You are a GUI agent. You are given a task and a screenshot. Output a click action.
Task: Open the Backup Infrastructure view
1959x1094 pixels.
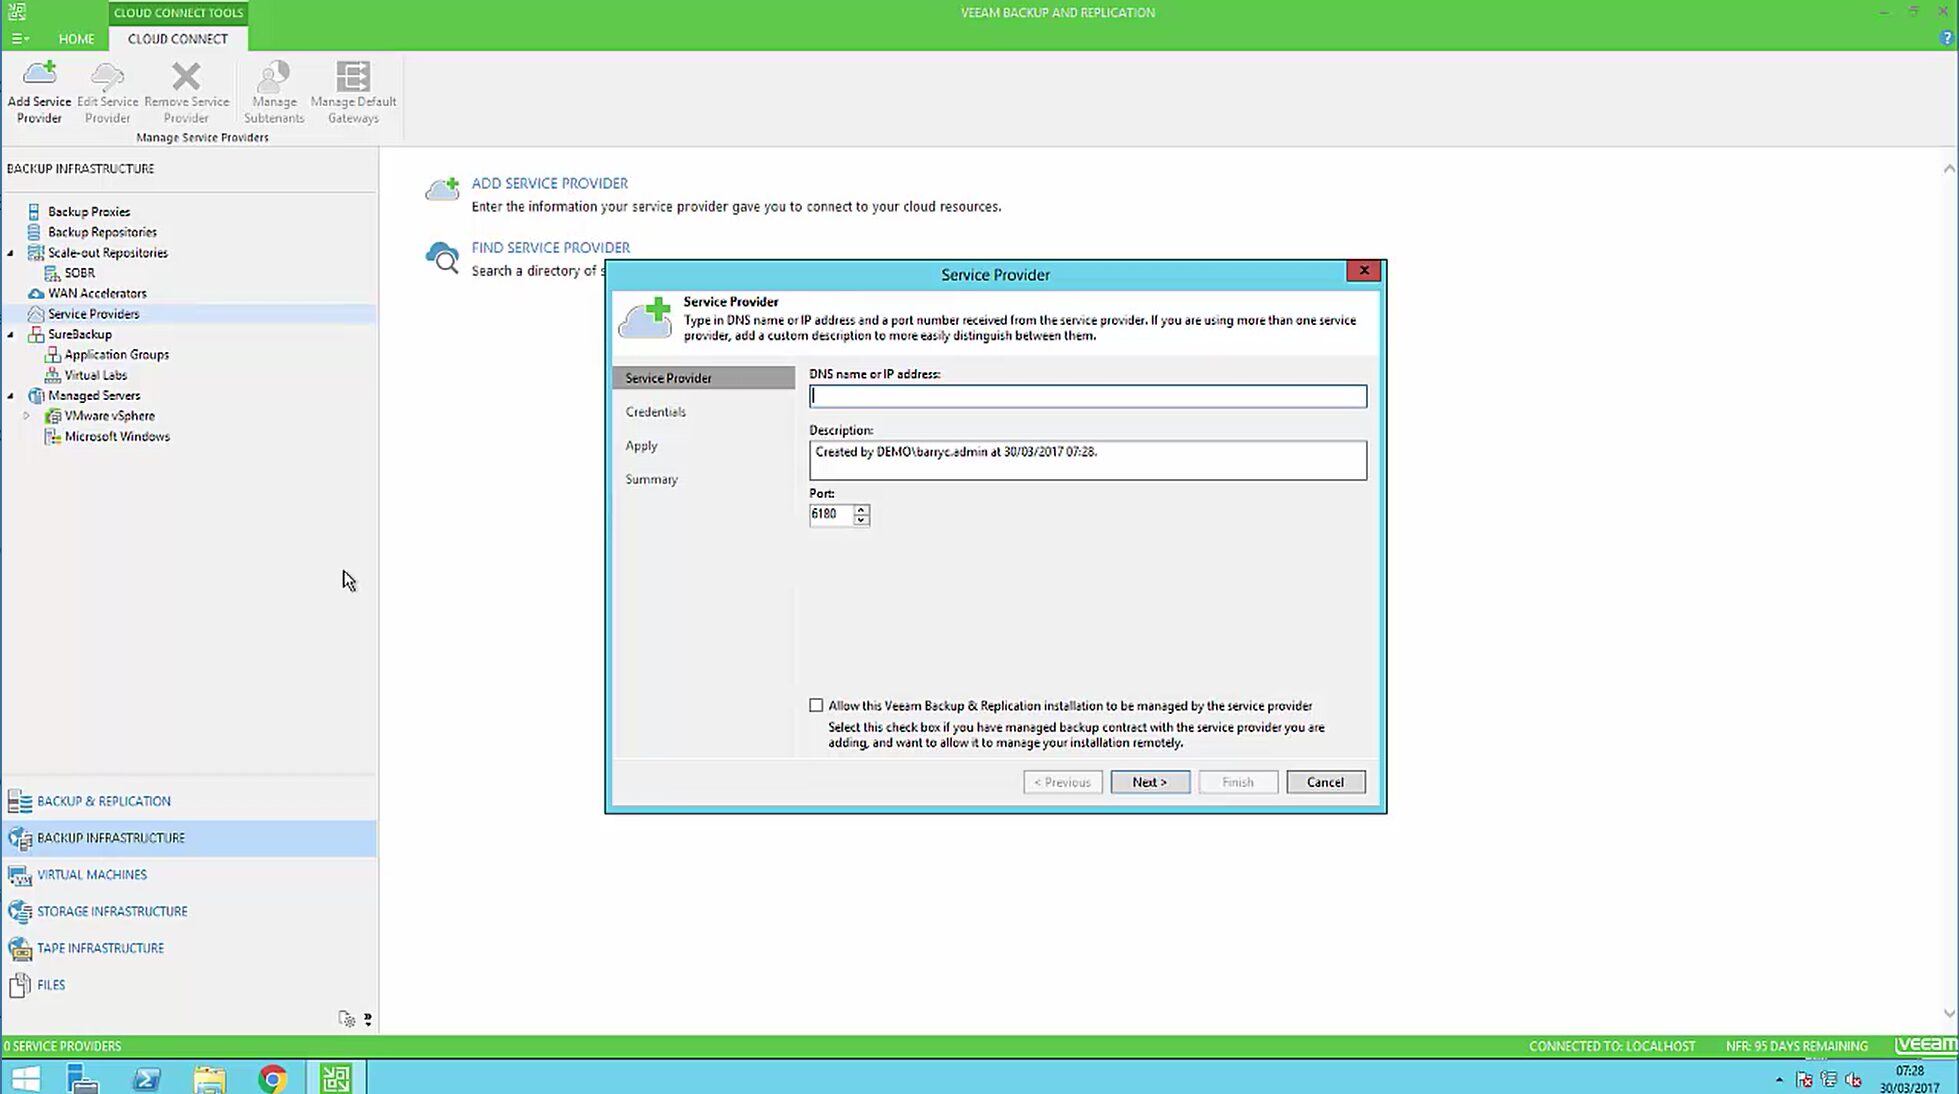click(x=110, y=838)
